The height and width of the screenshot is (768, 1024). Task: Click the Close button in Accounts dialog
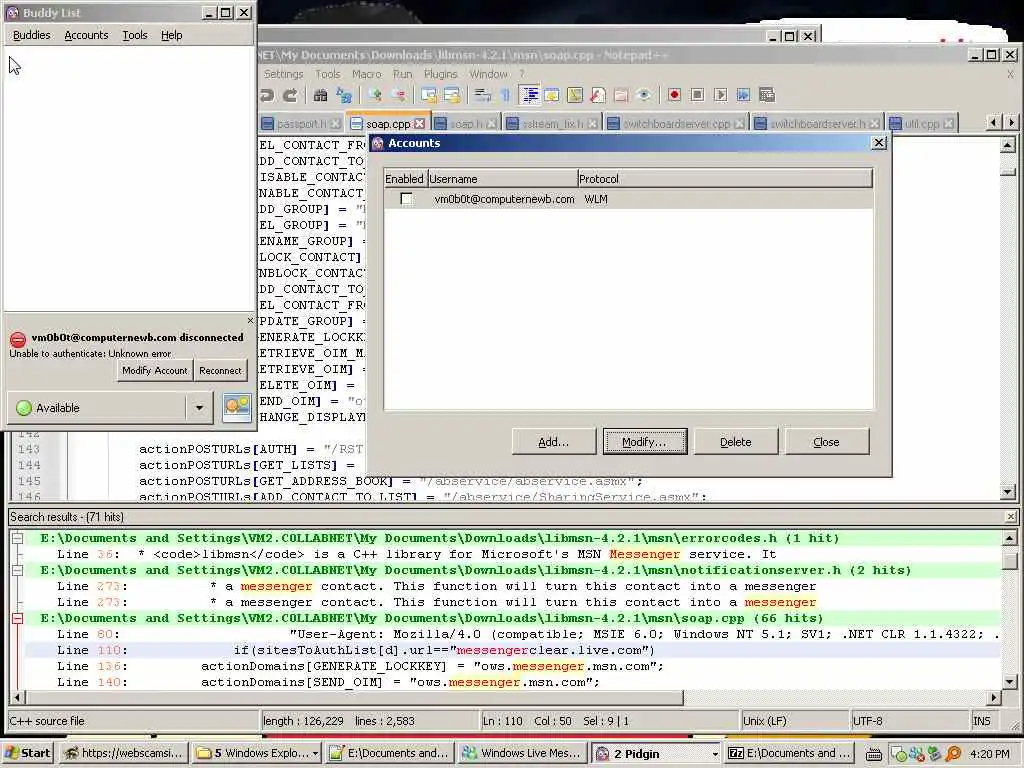point(826,442)
